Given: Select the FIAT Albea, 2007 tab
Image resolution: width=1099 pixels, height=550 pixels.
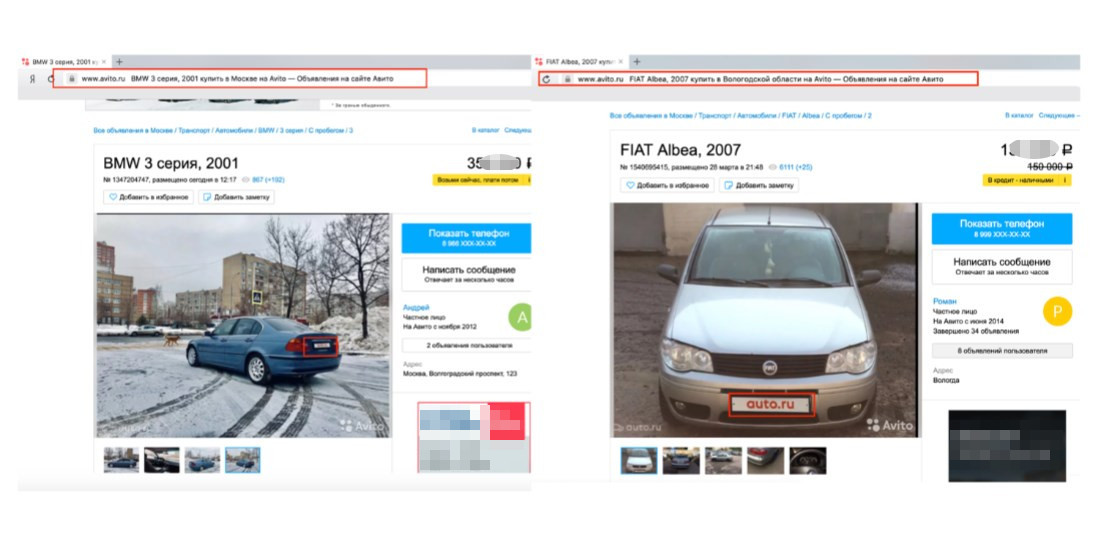Looking at the screenshot, I should coord(578,62).
